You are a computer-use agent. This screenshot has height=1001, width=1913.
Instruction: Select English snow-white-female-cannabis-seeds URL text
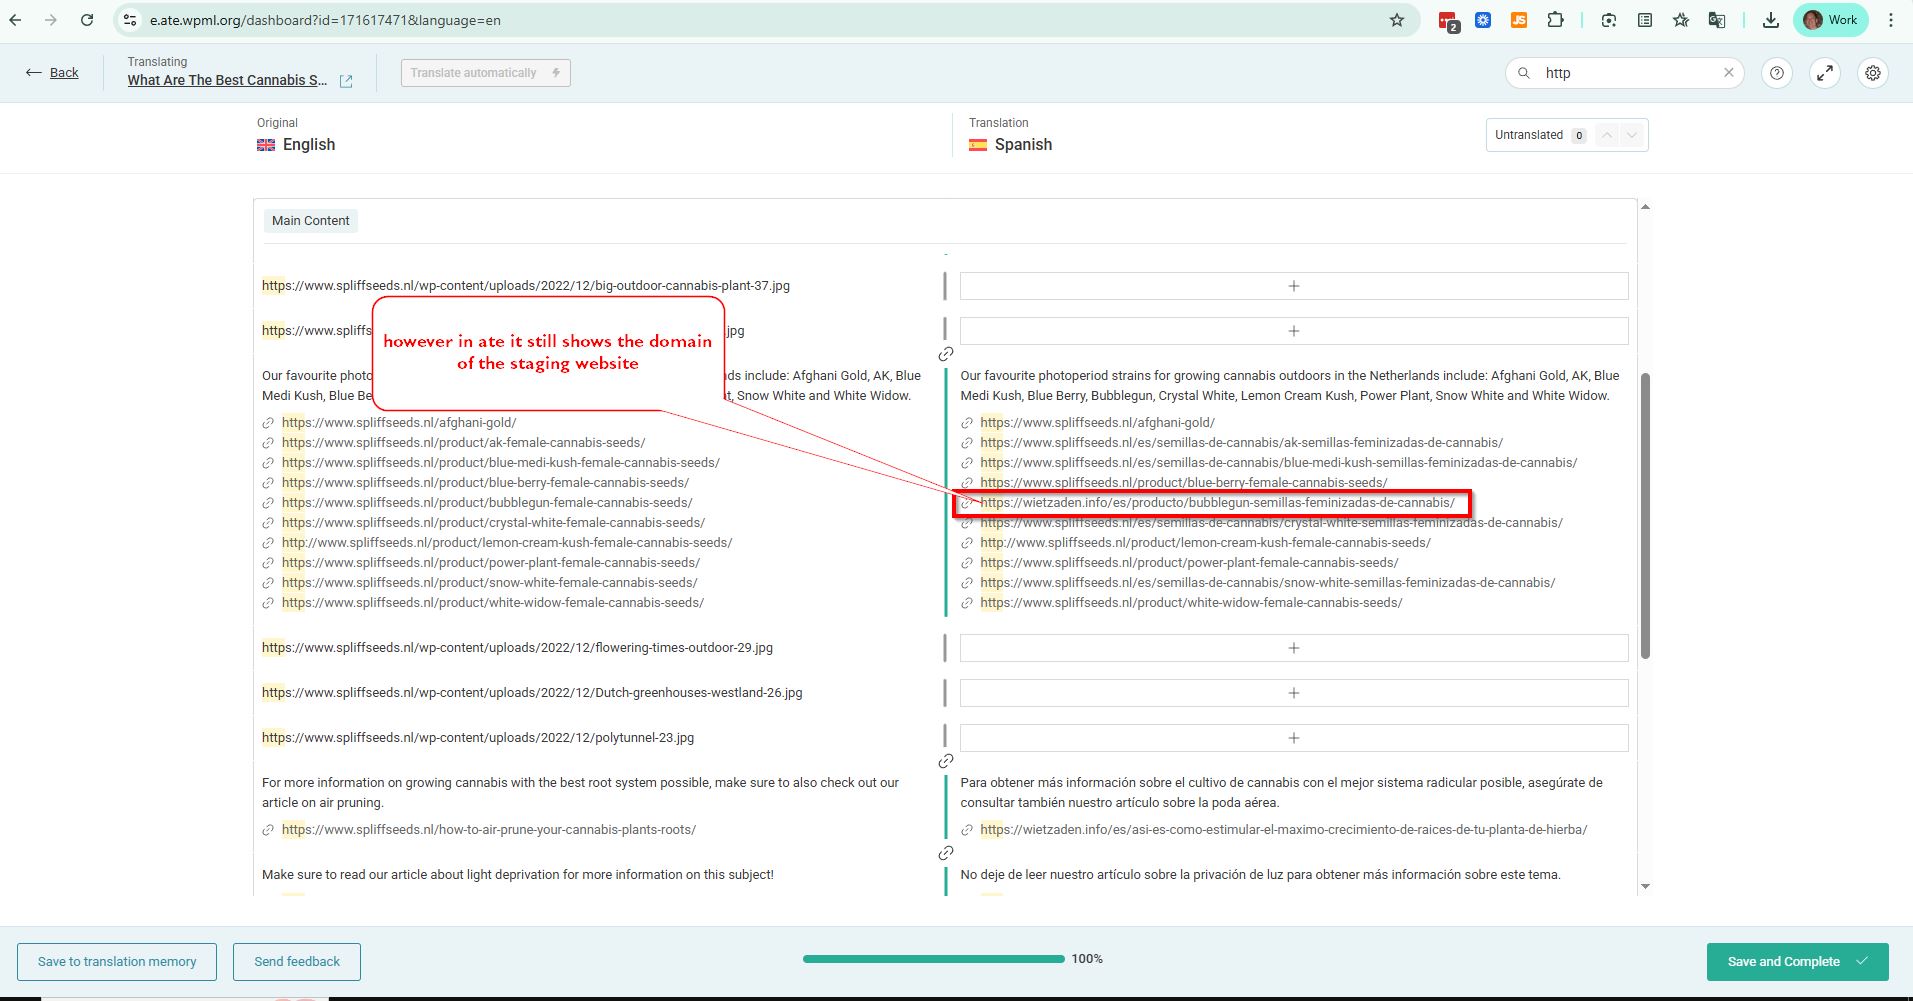(490, 583)
